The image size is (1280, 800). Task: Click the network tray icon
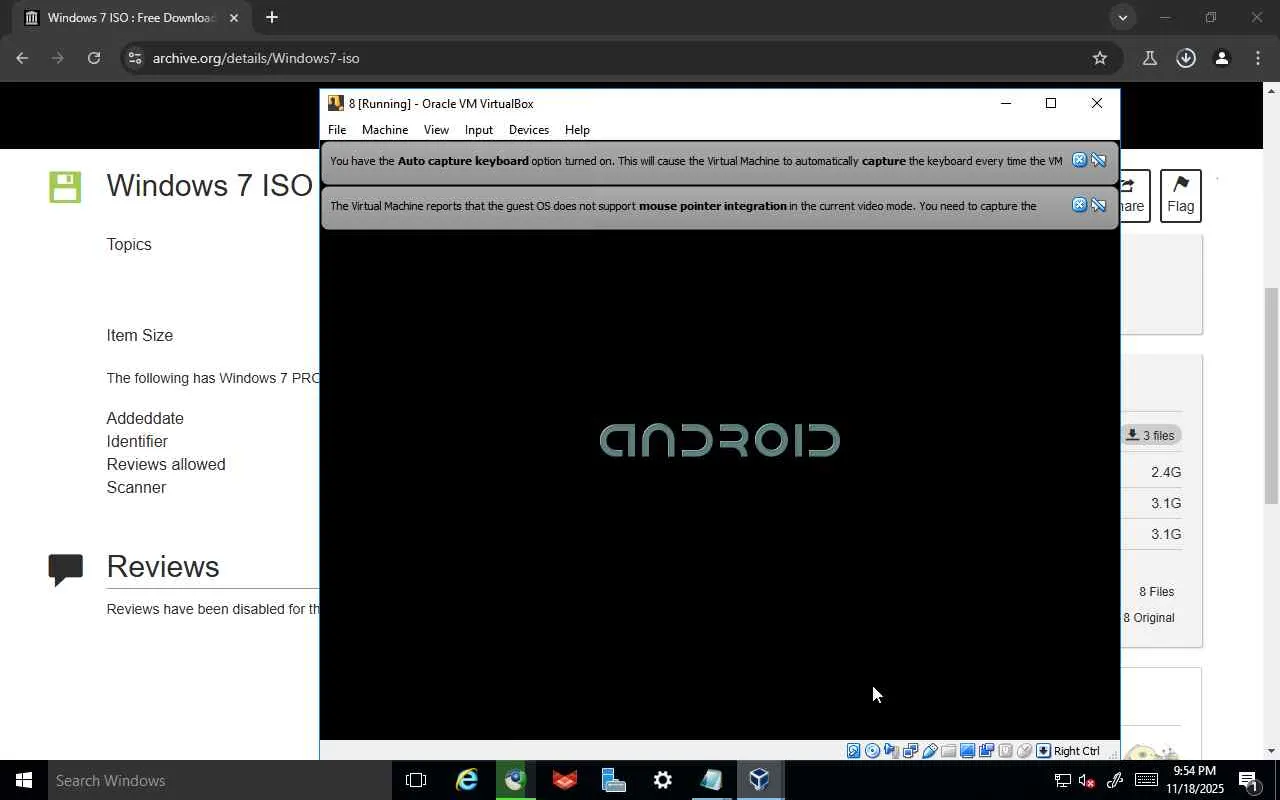1063,781
